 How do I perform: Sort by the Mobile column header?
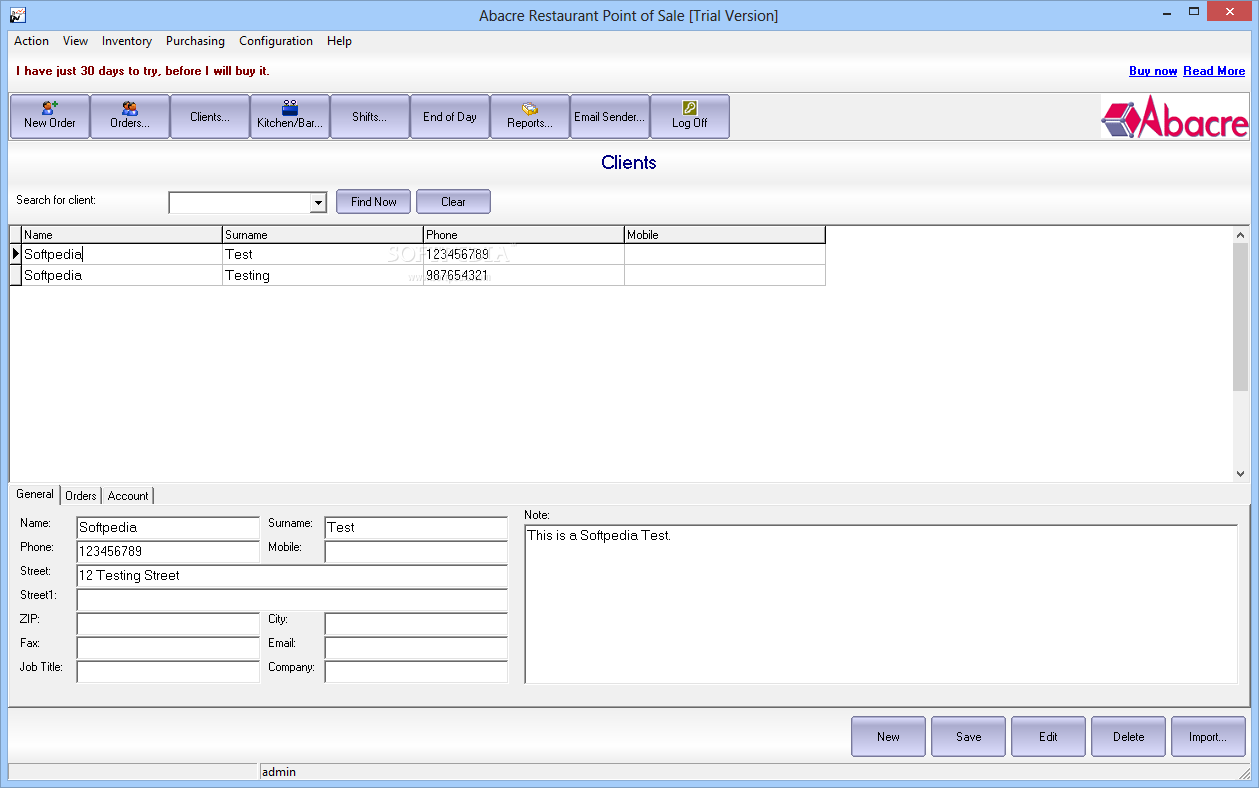pyautogui.click(x=725, y=235)
